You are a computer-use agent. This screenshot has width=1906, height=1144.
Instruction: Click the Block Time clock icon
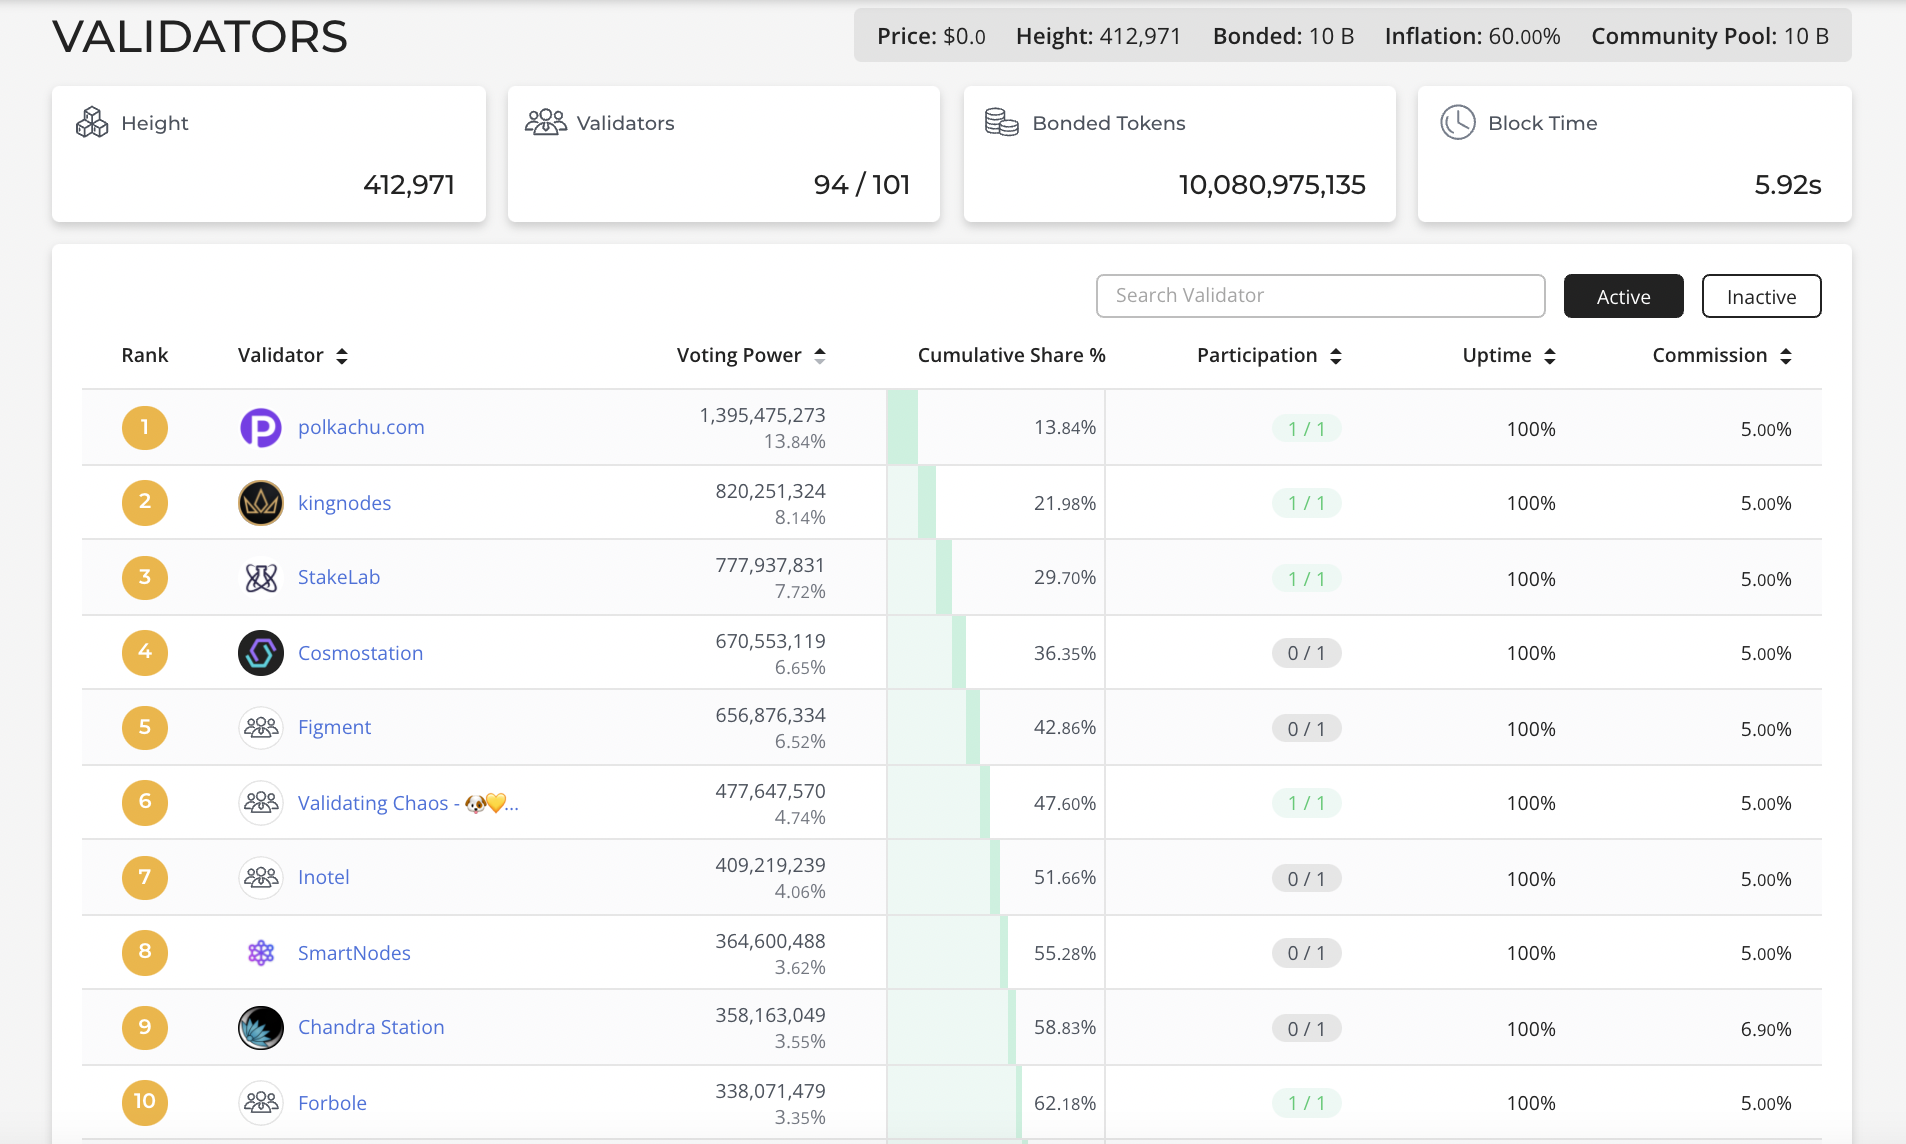pos(1458,122)
